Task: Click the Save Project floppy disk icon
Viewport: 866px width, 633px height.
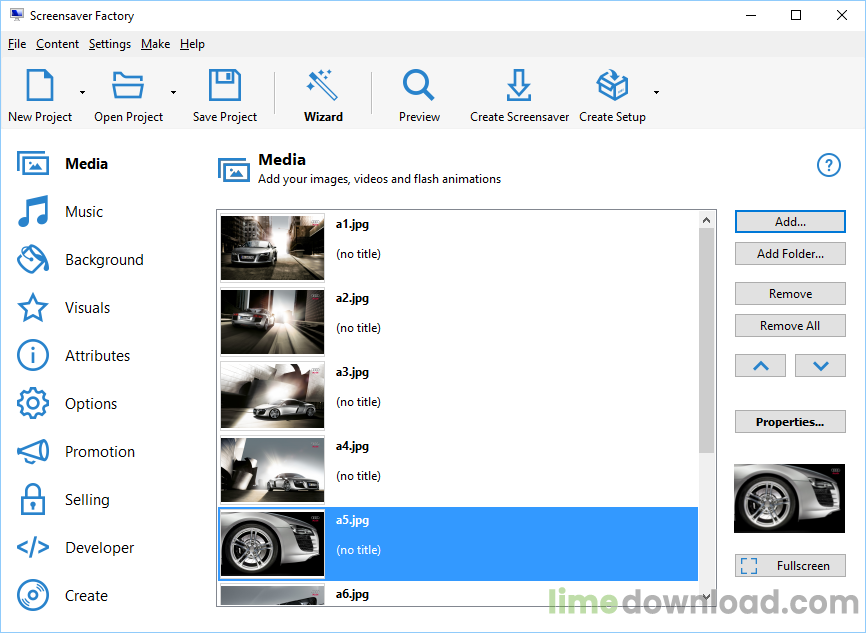Action: click(225, 86)
